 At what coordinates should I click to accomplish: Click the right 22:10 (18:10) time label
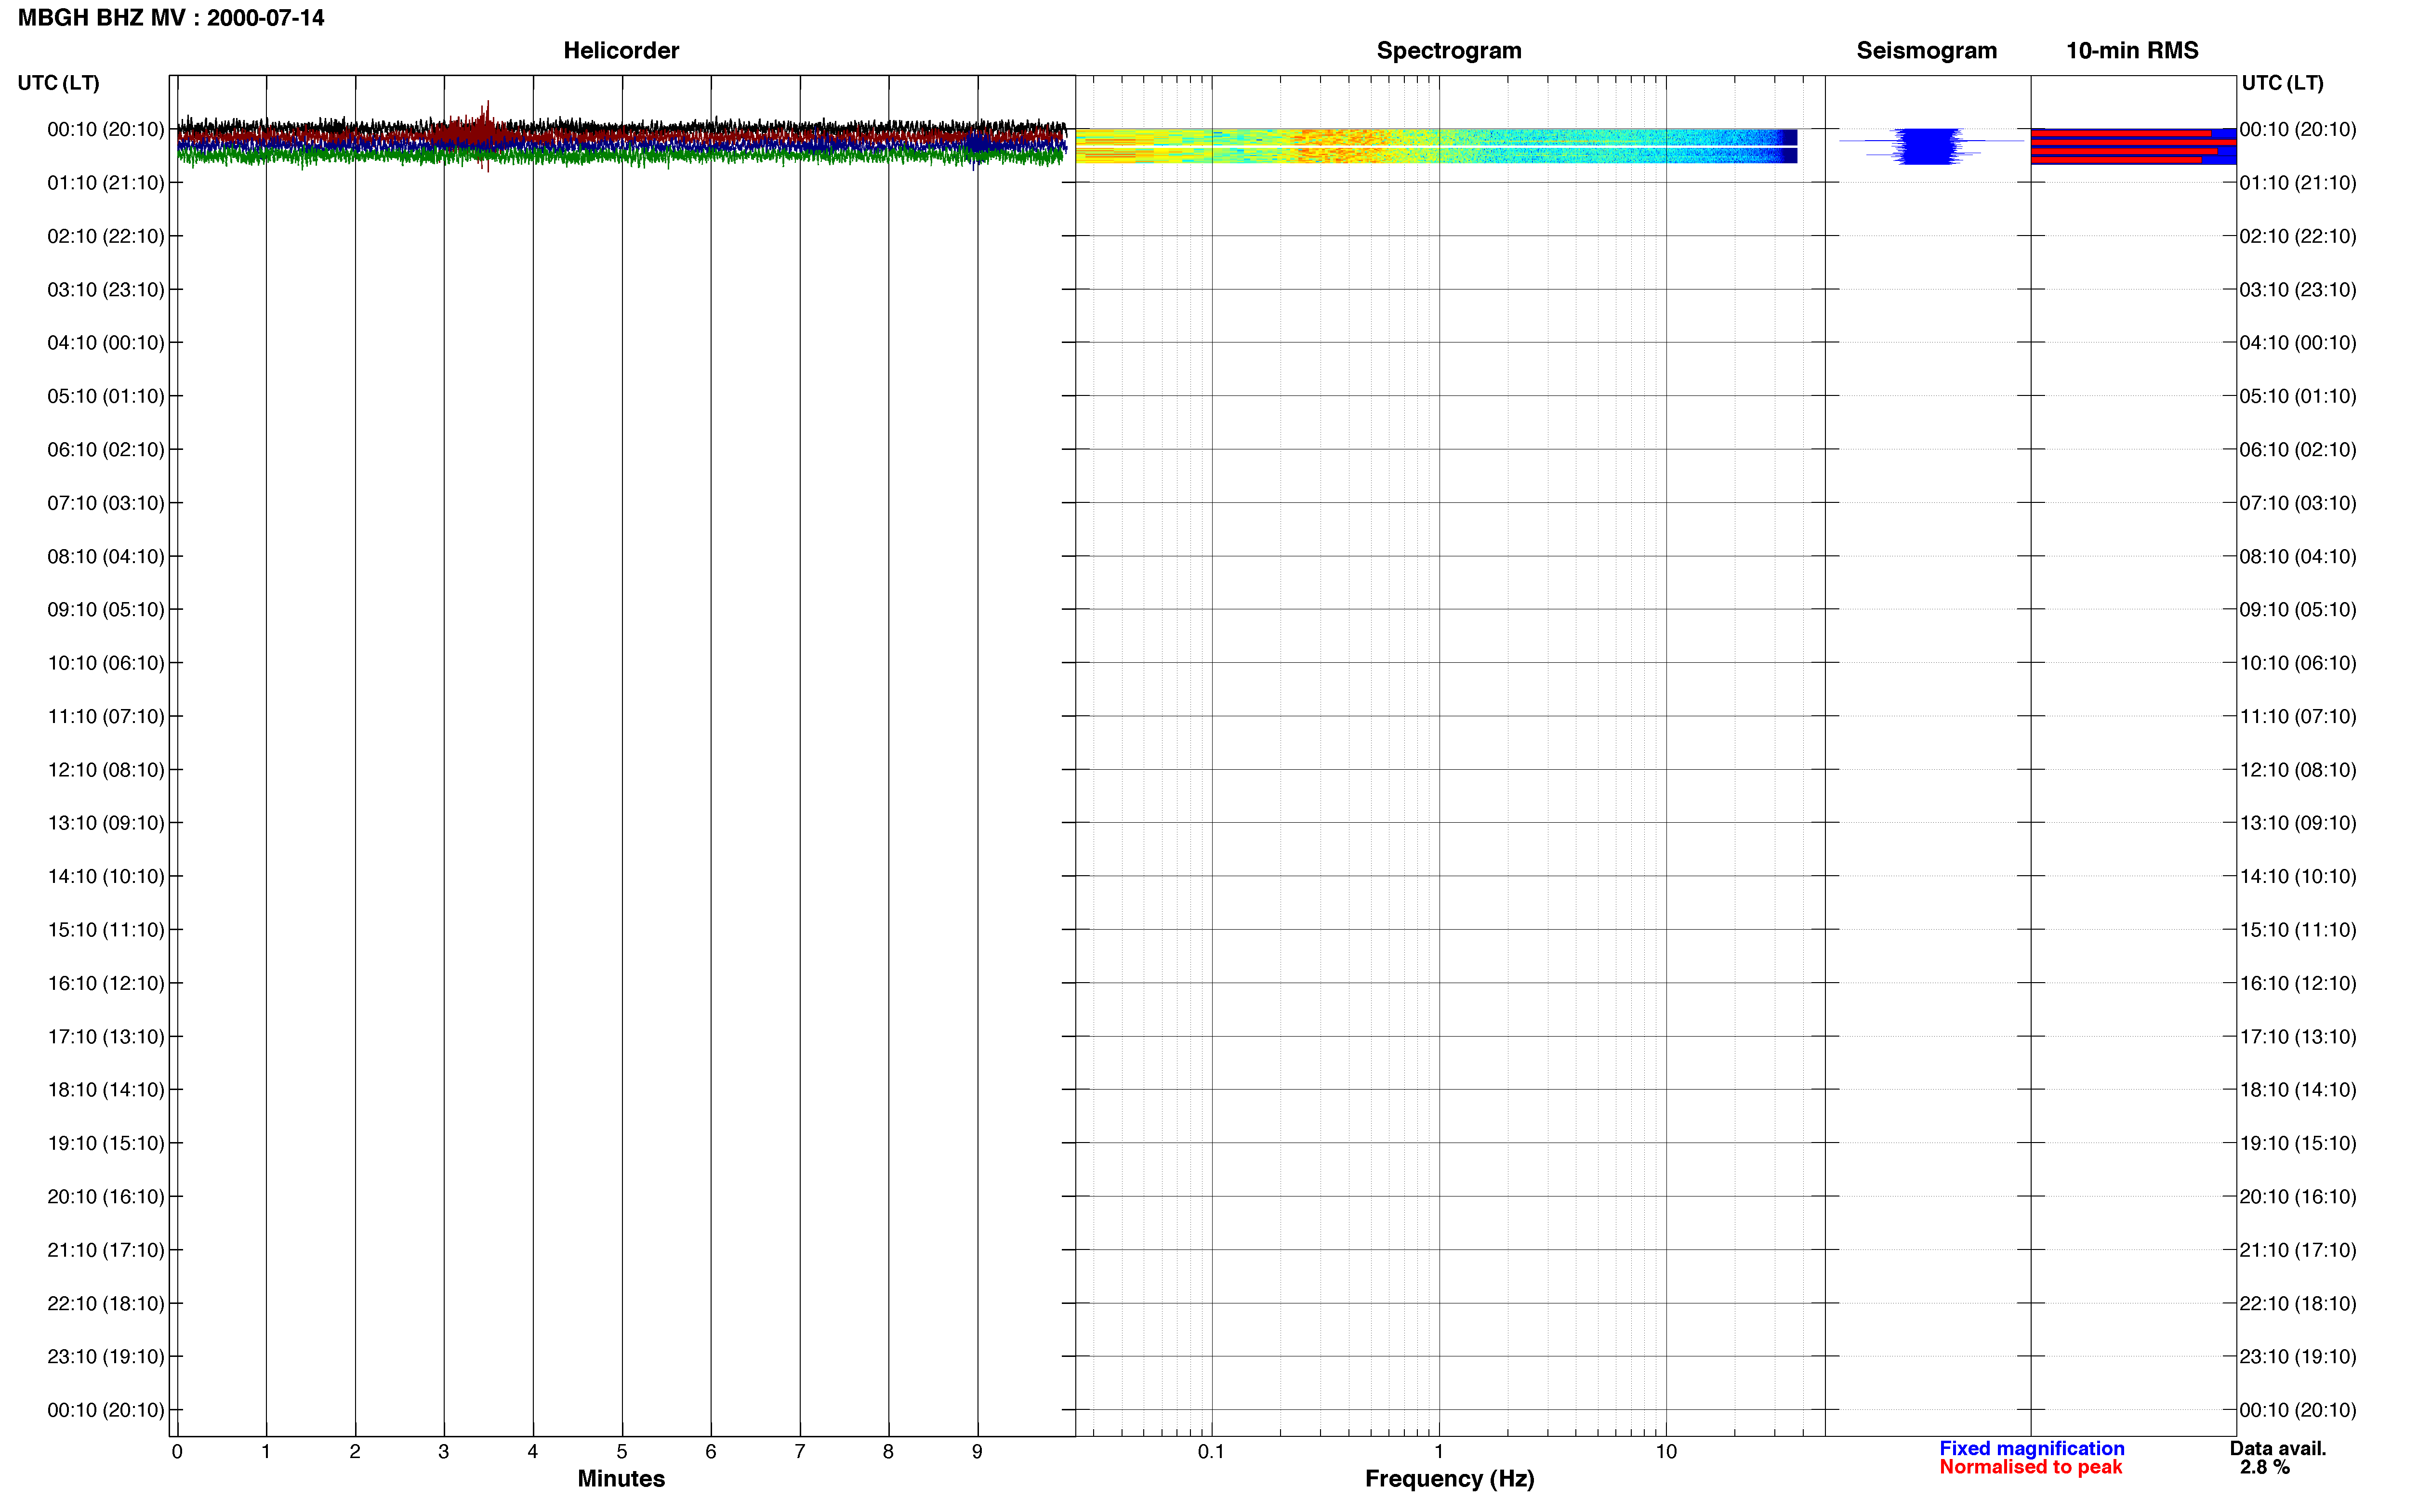click(x=2298, y=1304)
